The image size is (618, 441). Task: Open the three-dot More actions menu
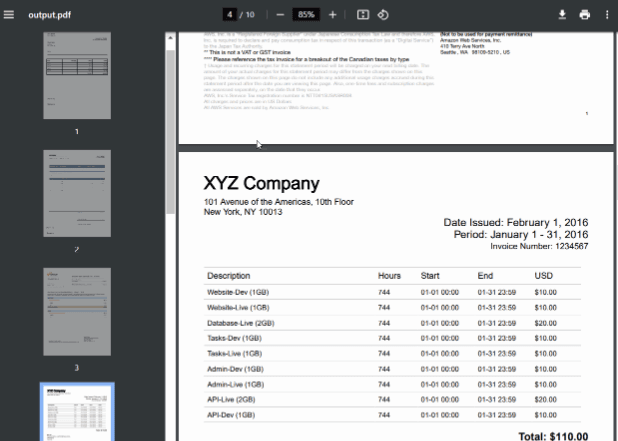click(607, 15)
